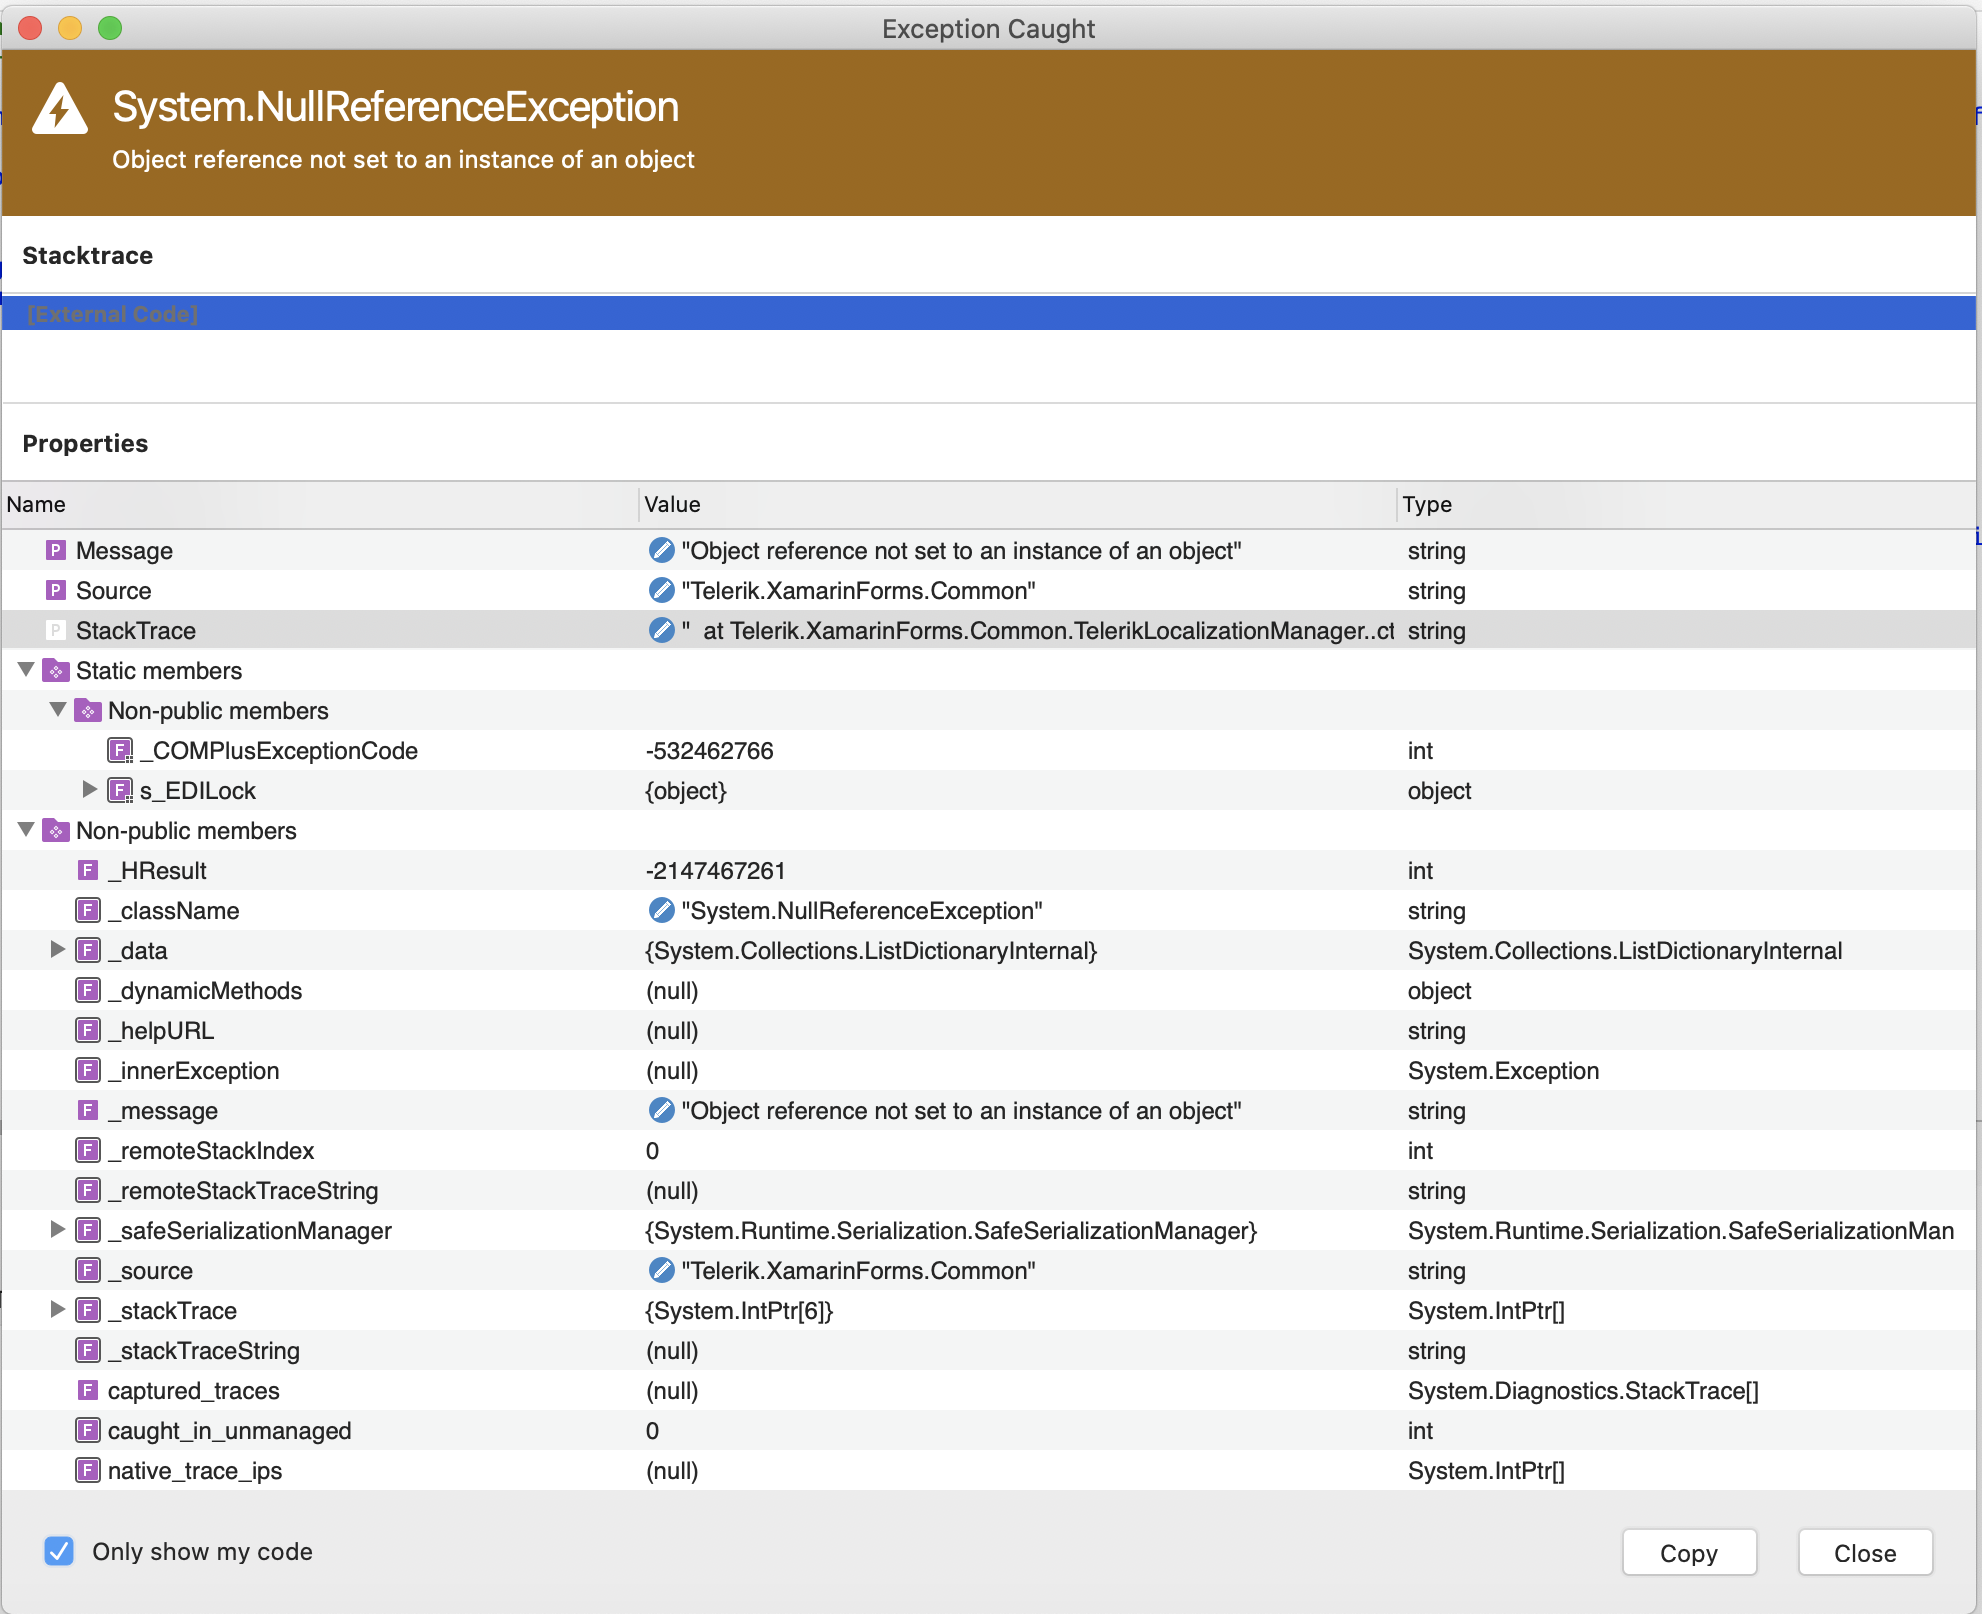Click the edit pencil icon beside Message value

pyautogui.click(x=661, y=550)
